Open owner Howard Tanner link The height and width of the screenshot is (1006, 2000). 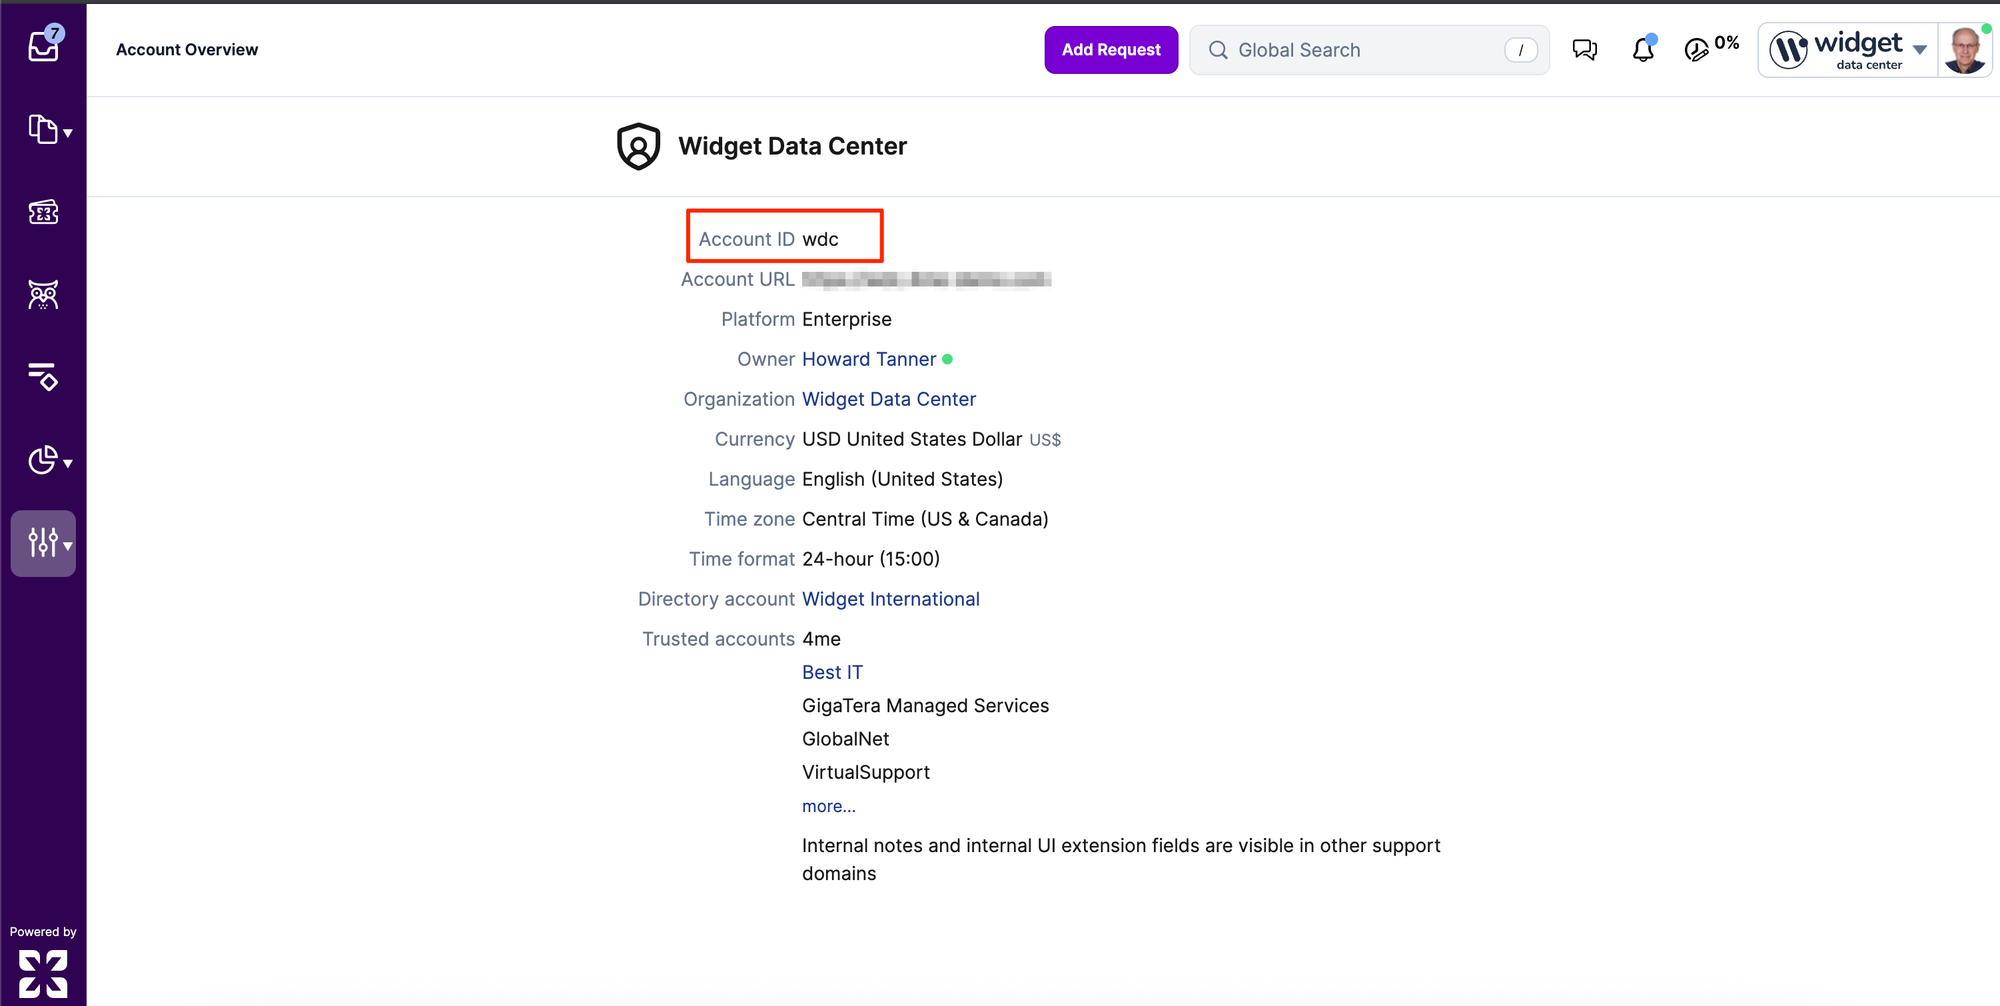click(869, 359)
